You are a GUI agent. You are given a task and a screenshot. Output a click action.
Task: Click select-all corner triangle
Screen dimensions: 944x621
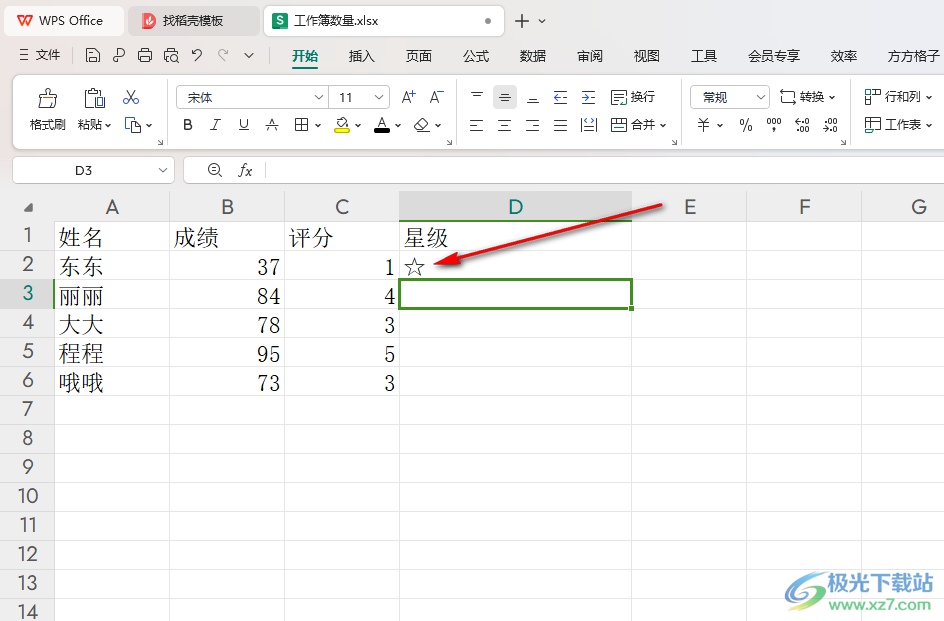(x=28, y=207)
